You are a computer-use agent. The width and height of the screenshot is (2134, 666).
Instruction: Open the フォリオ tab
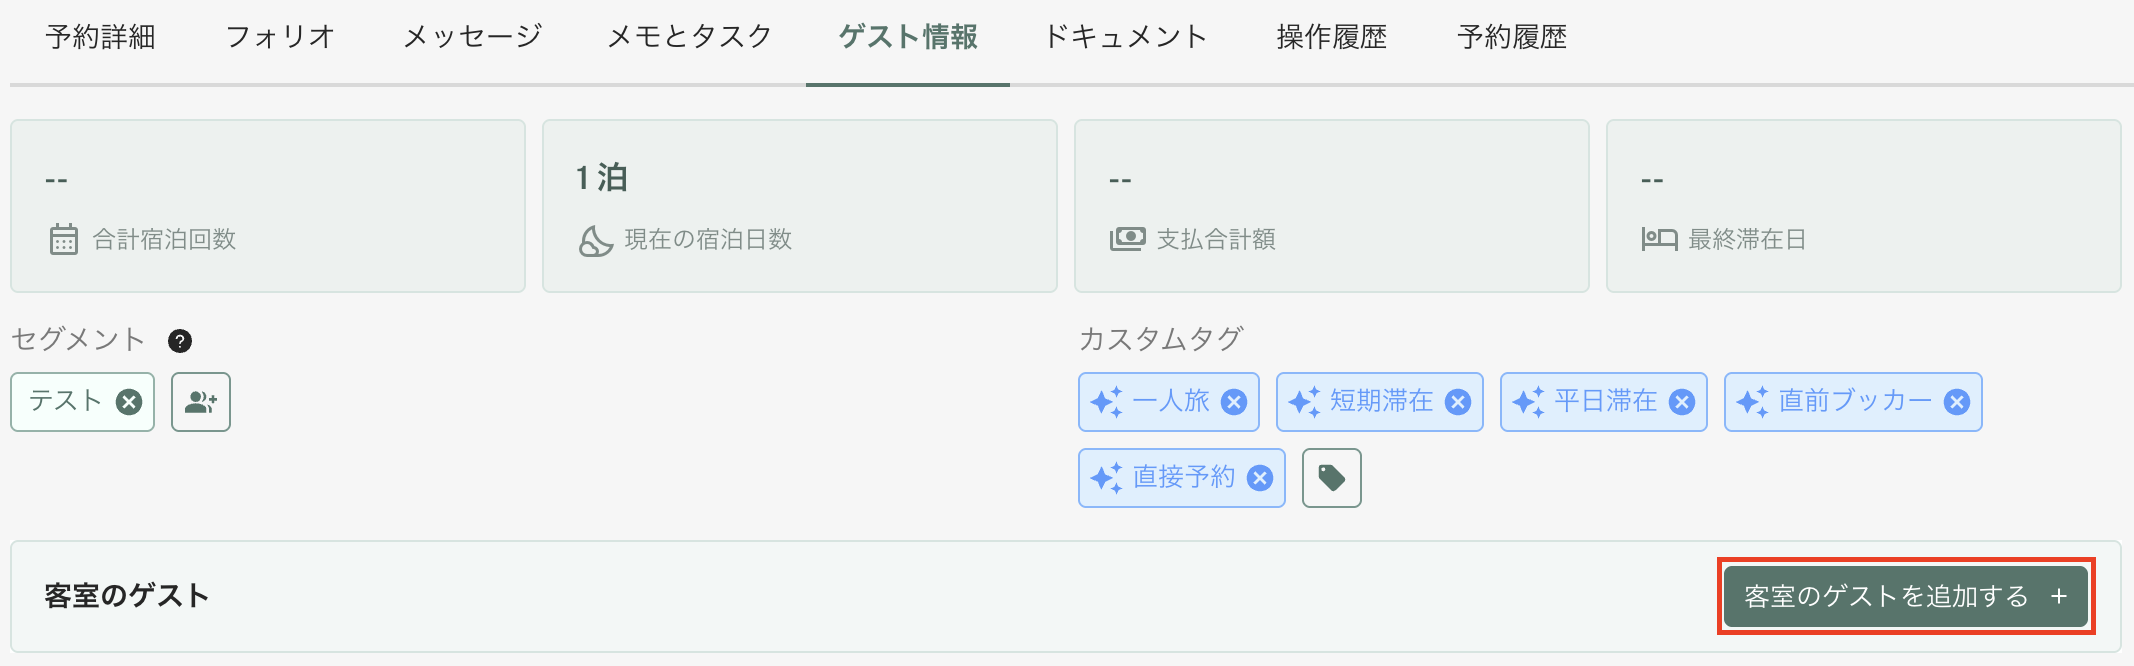(280, 37)
